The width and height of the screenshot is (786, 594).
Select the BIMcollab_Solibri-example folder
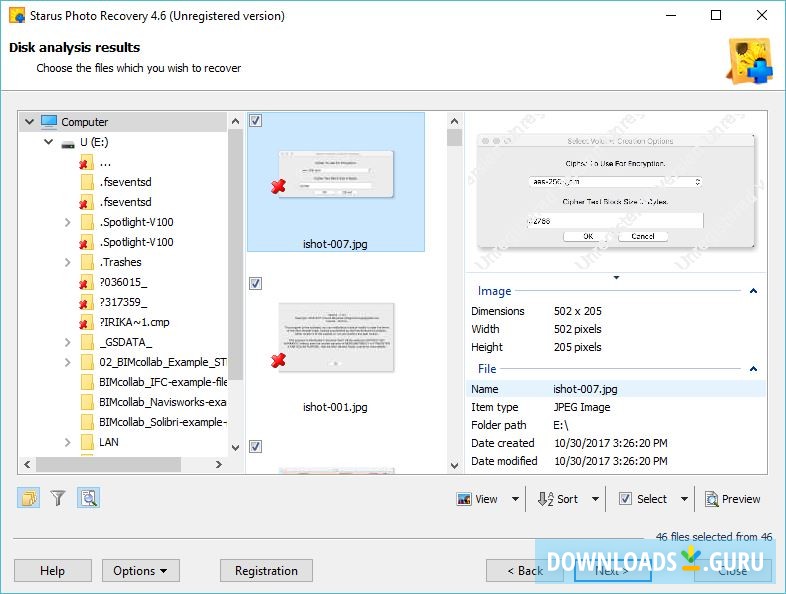click(x=163, y=423)
